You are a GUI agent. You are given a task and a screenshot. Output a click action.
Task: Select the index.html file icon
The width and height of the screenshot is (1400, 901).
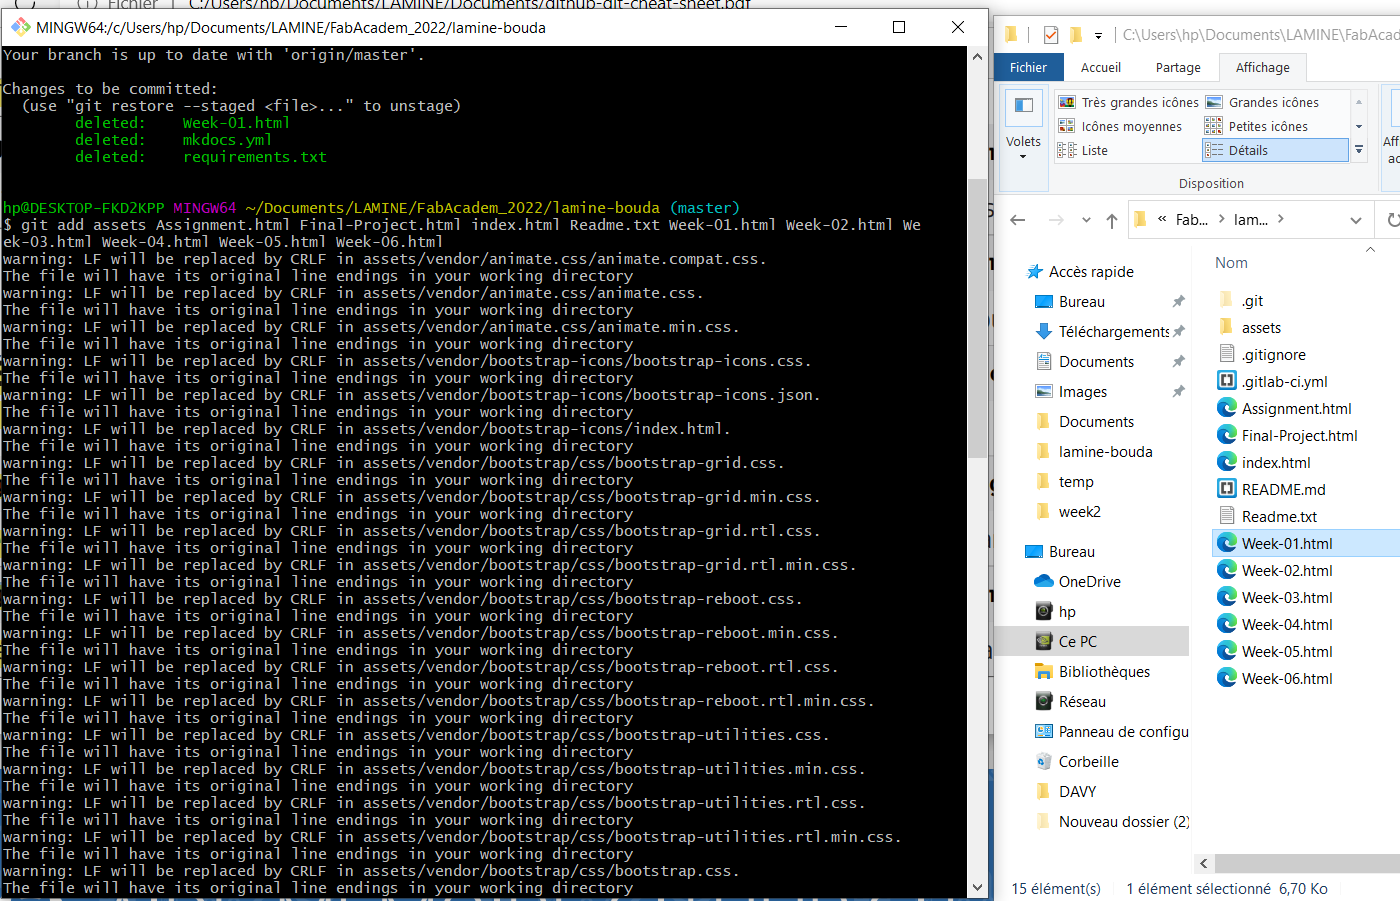[x=1227, y=462]
